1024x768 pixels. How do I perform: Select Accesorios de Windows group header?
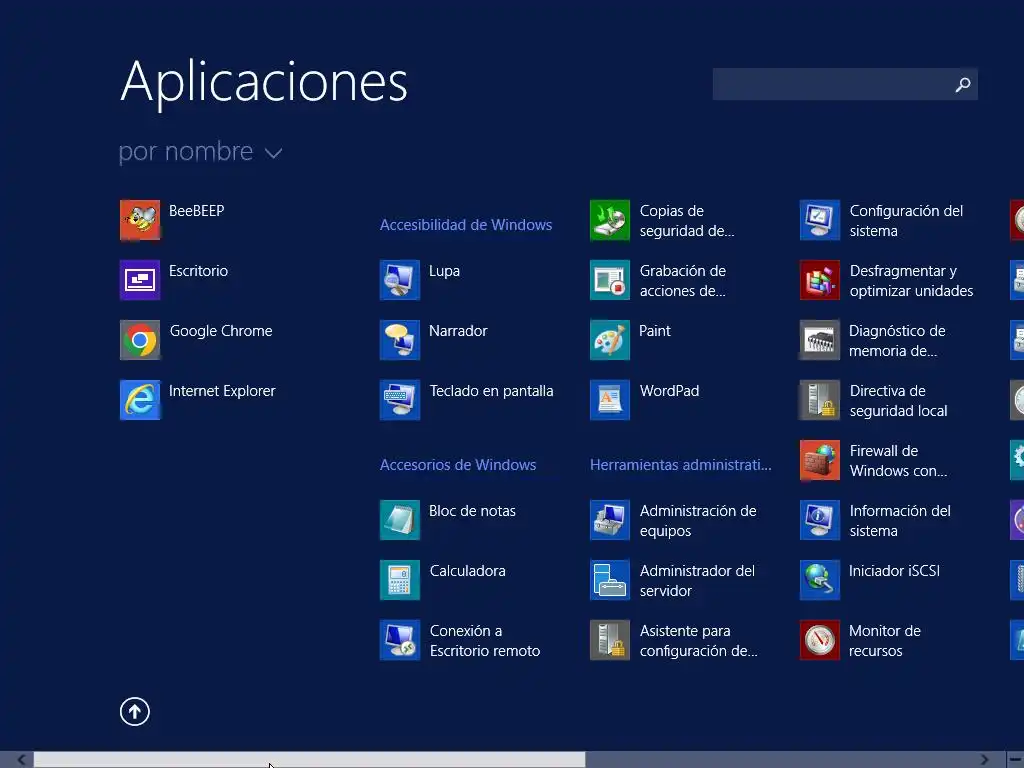(458, 465)
